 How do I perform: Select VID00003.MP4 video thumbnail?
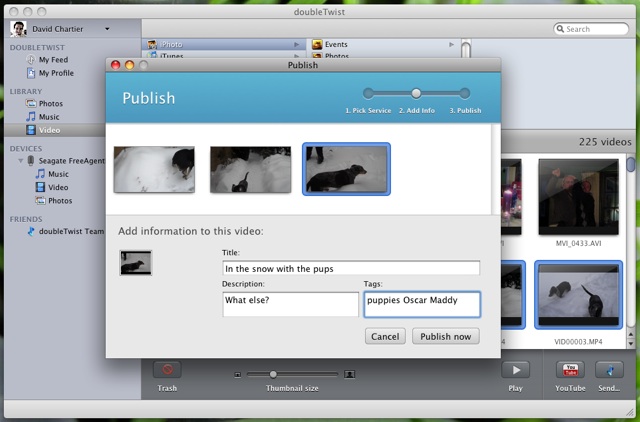click(578, 295)
